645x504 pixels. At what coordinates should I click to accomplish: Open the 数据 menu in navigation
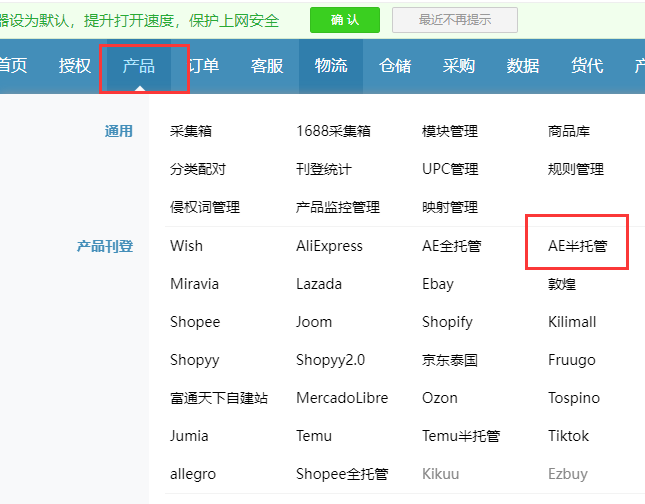pos(523,66)
